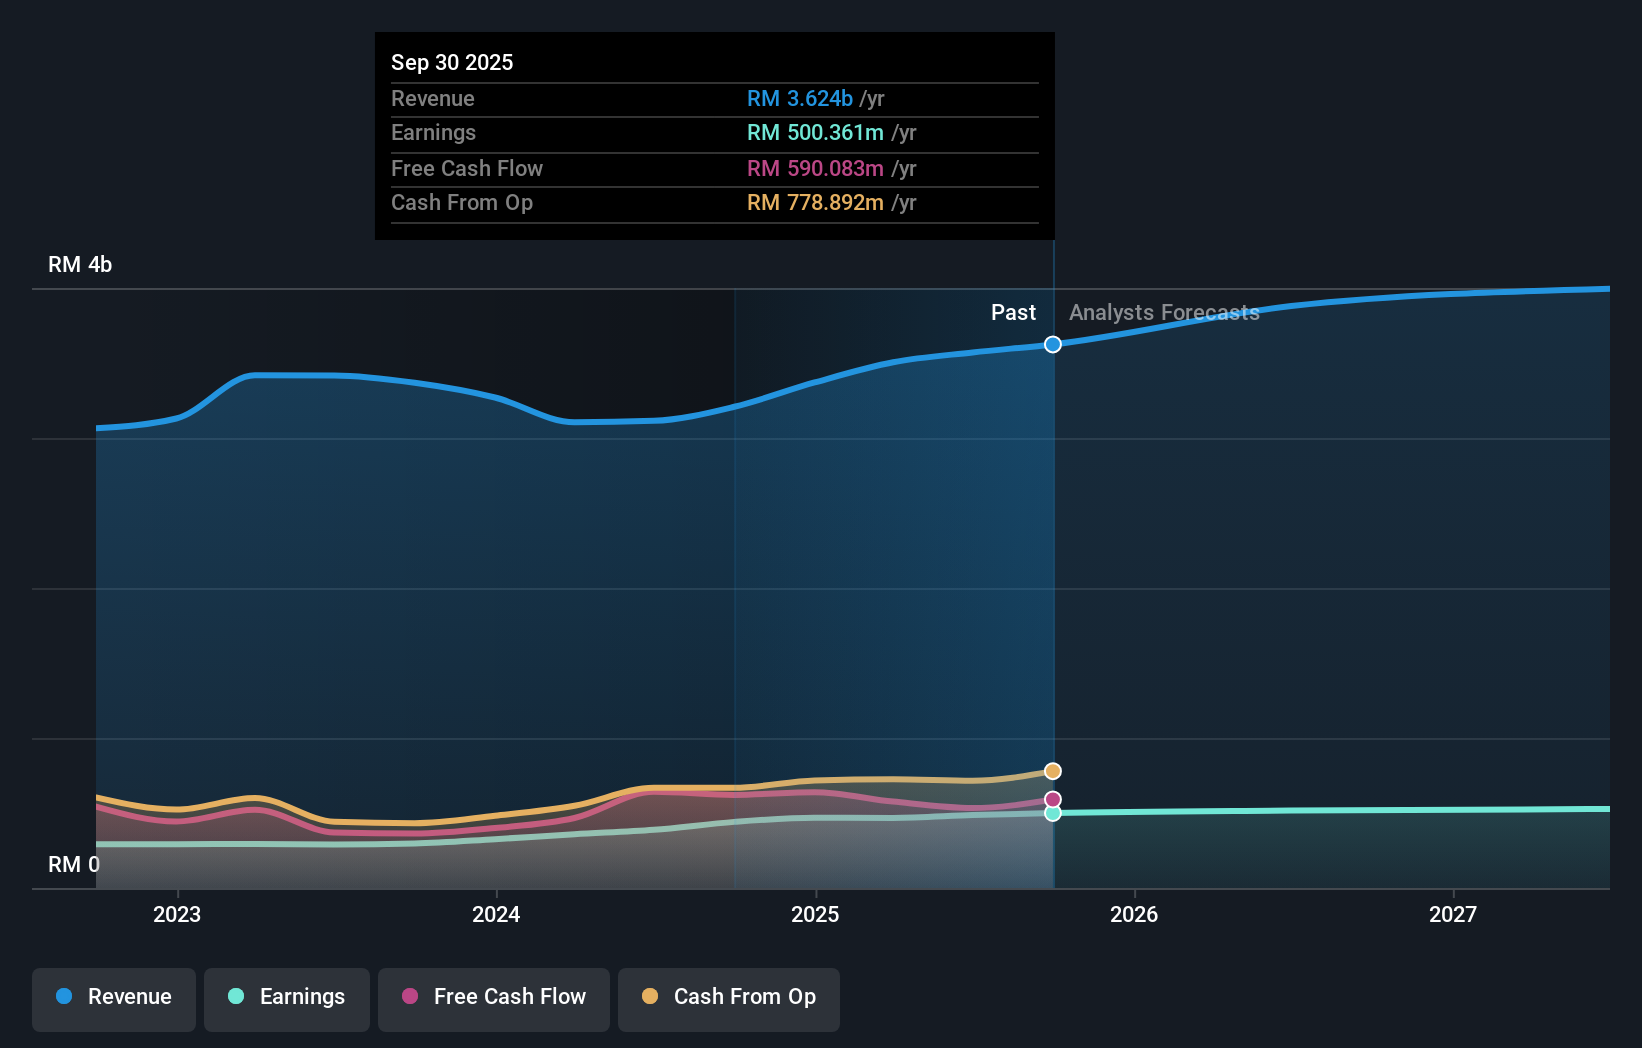Image resolution: width=1642 pixels, height=1048 pixels.
Task: Toggle the Free Cash Flow series visibility
Action: coord(493,997)
